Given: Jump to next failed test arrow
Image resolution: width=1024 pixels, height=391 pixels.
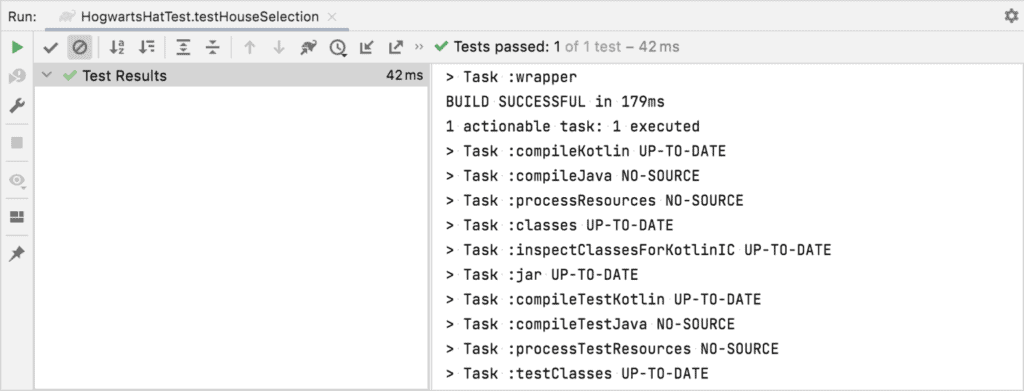Looking at the screenshot, I should 279,47.
